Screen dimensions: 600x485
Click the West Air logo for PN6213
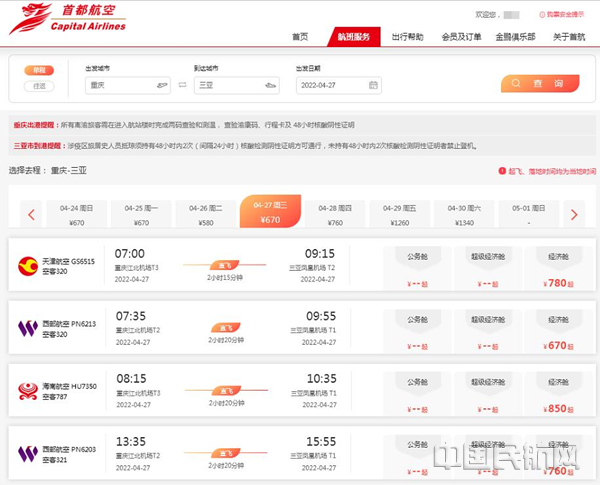click(28, 328)
